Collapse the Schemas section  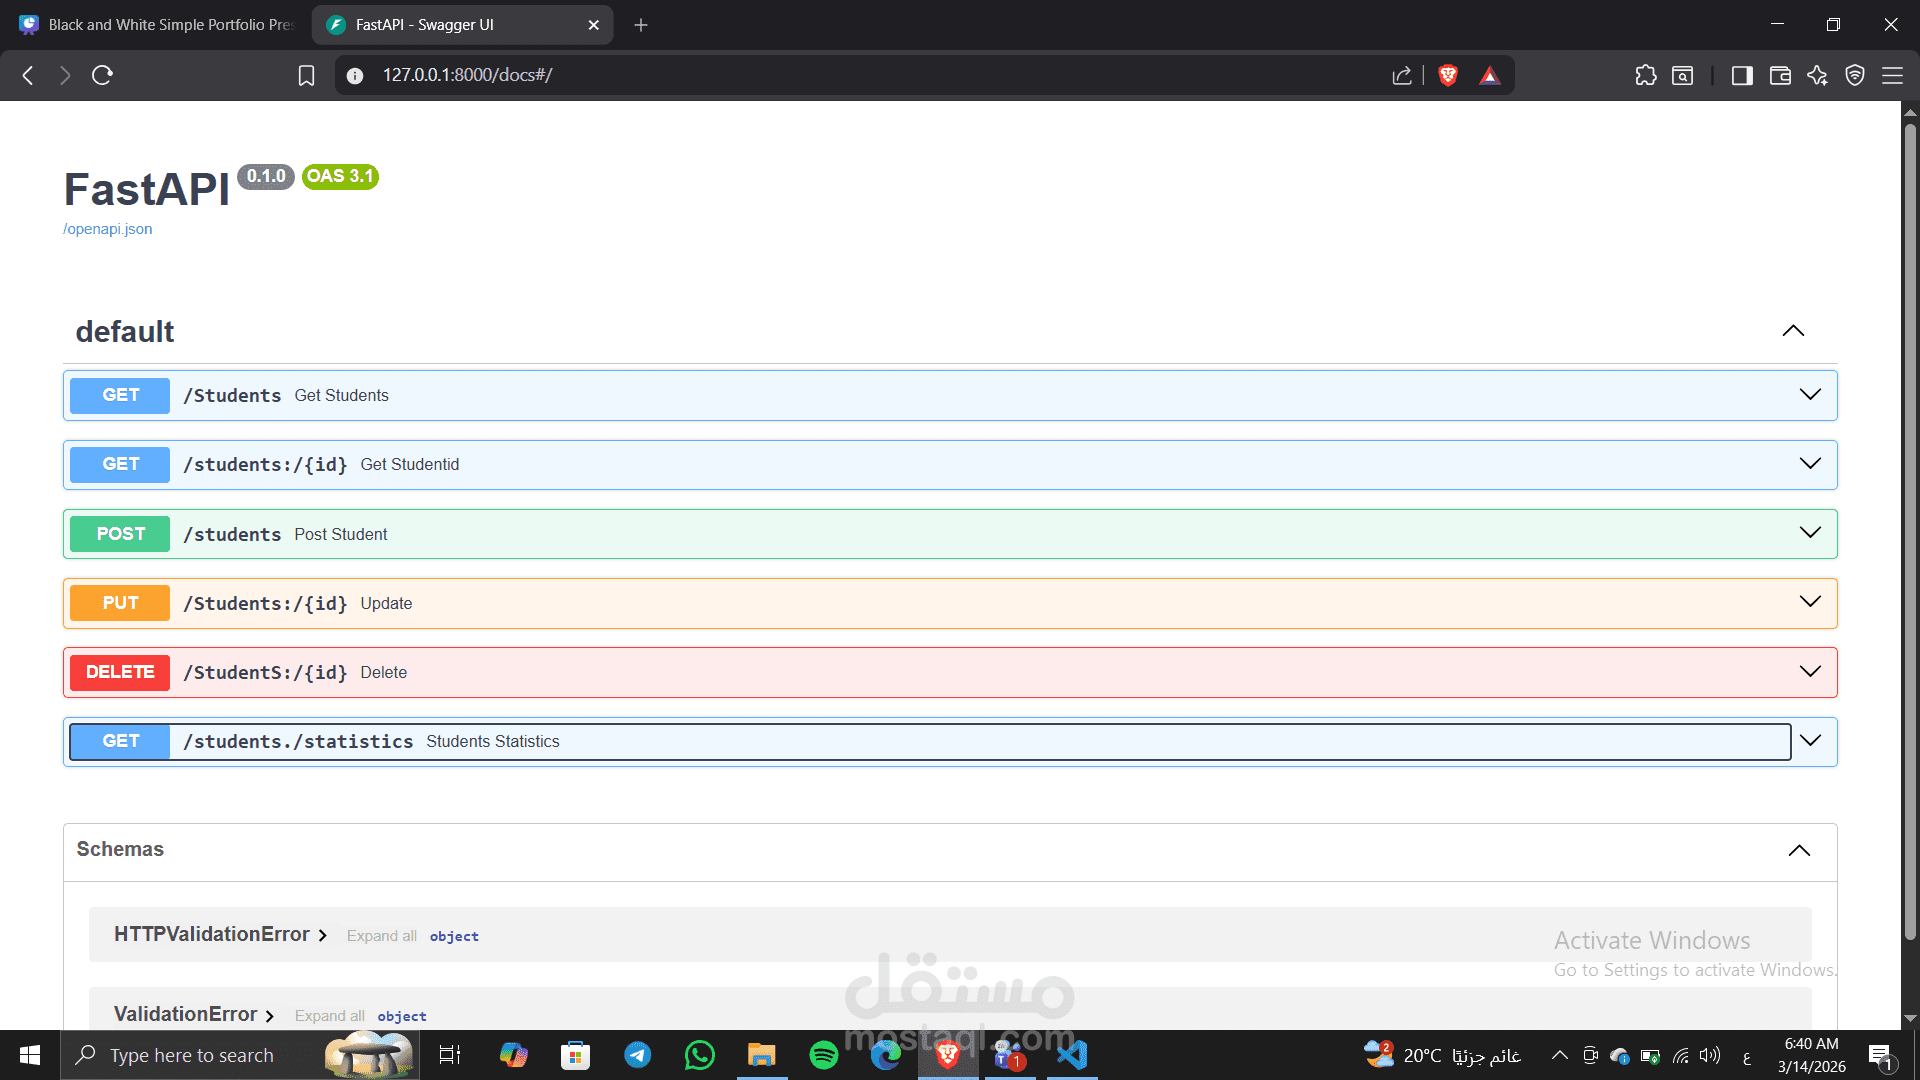click(1798, 850)
